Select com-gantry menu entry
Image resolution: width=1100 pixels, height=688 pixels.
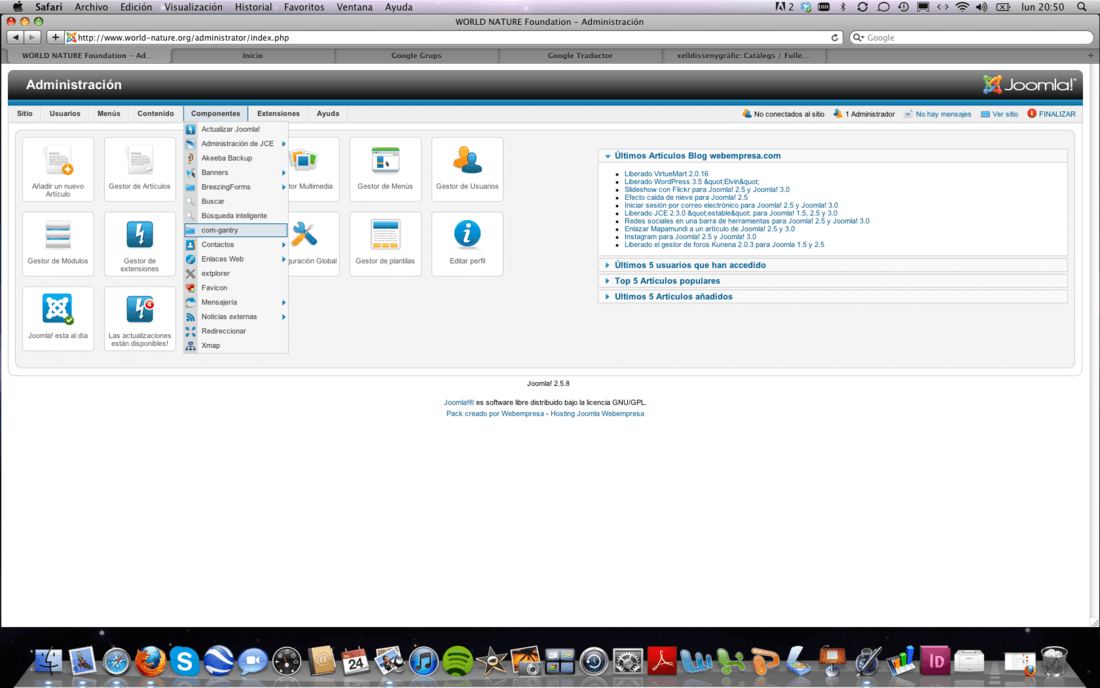pyautogui.click(x=236, y=230)
